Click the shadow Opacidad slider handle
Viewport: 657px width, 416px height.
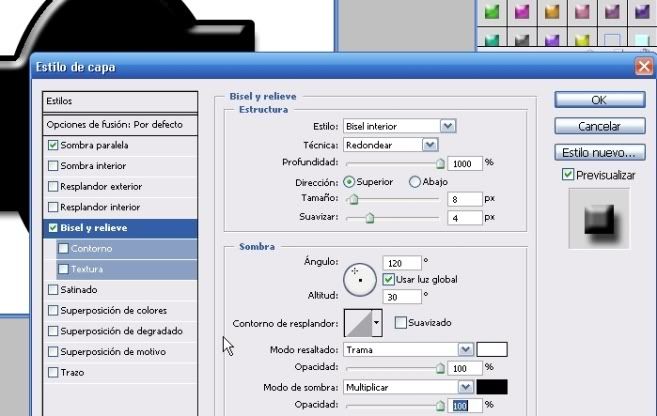tap(440, 406)
